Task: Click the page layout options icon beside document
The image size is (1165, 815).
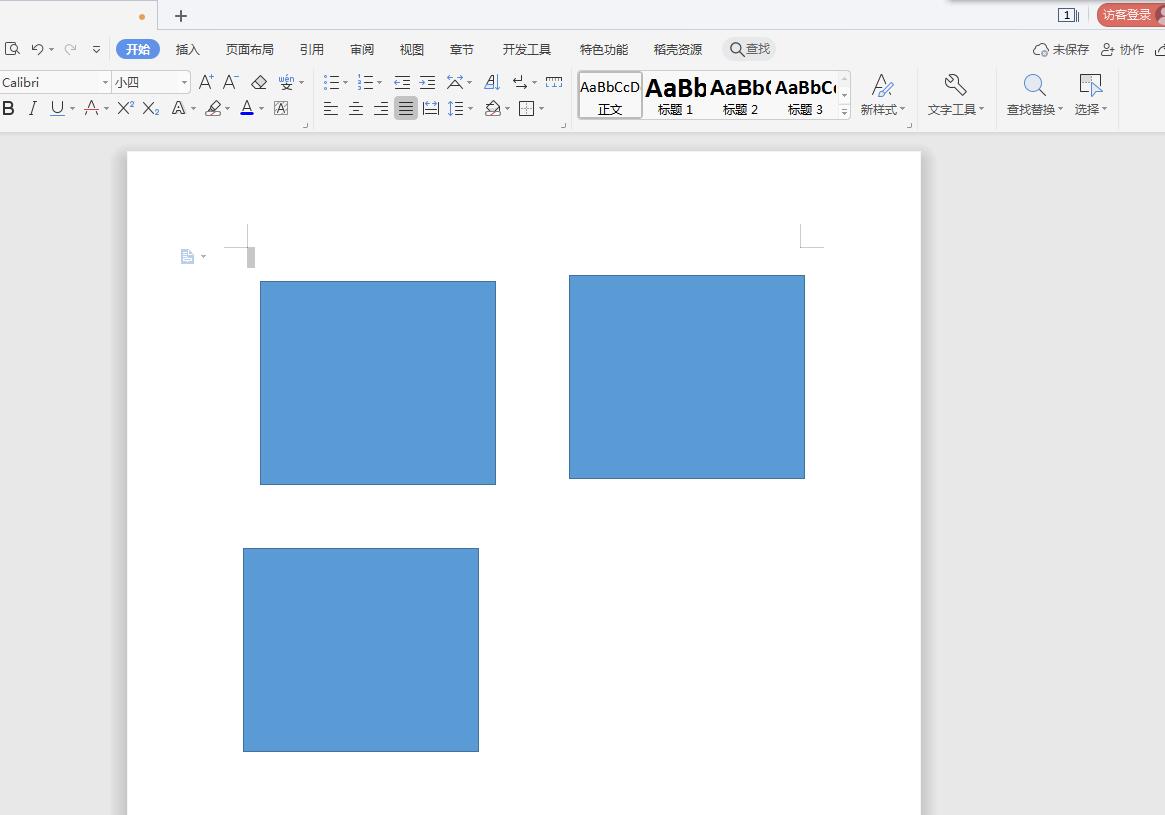Action: pyautogui.click(x=187, y=256)
